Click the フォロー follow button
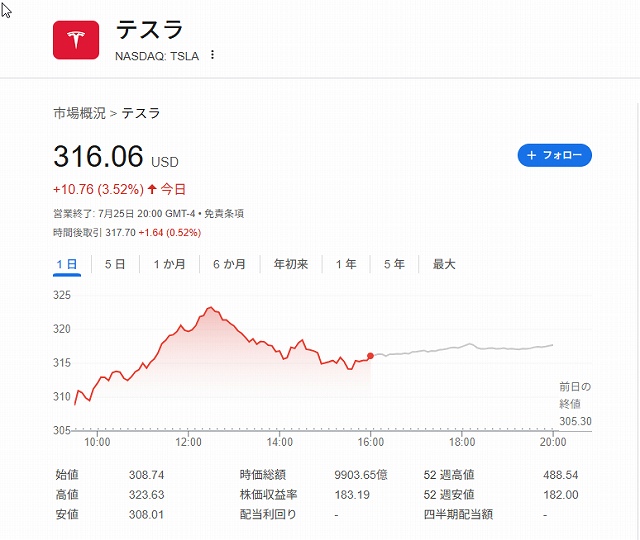Viewport: 640px width, 540px height. (x=554, y=155)
